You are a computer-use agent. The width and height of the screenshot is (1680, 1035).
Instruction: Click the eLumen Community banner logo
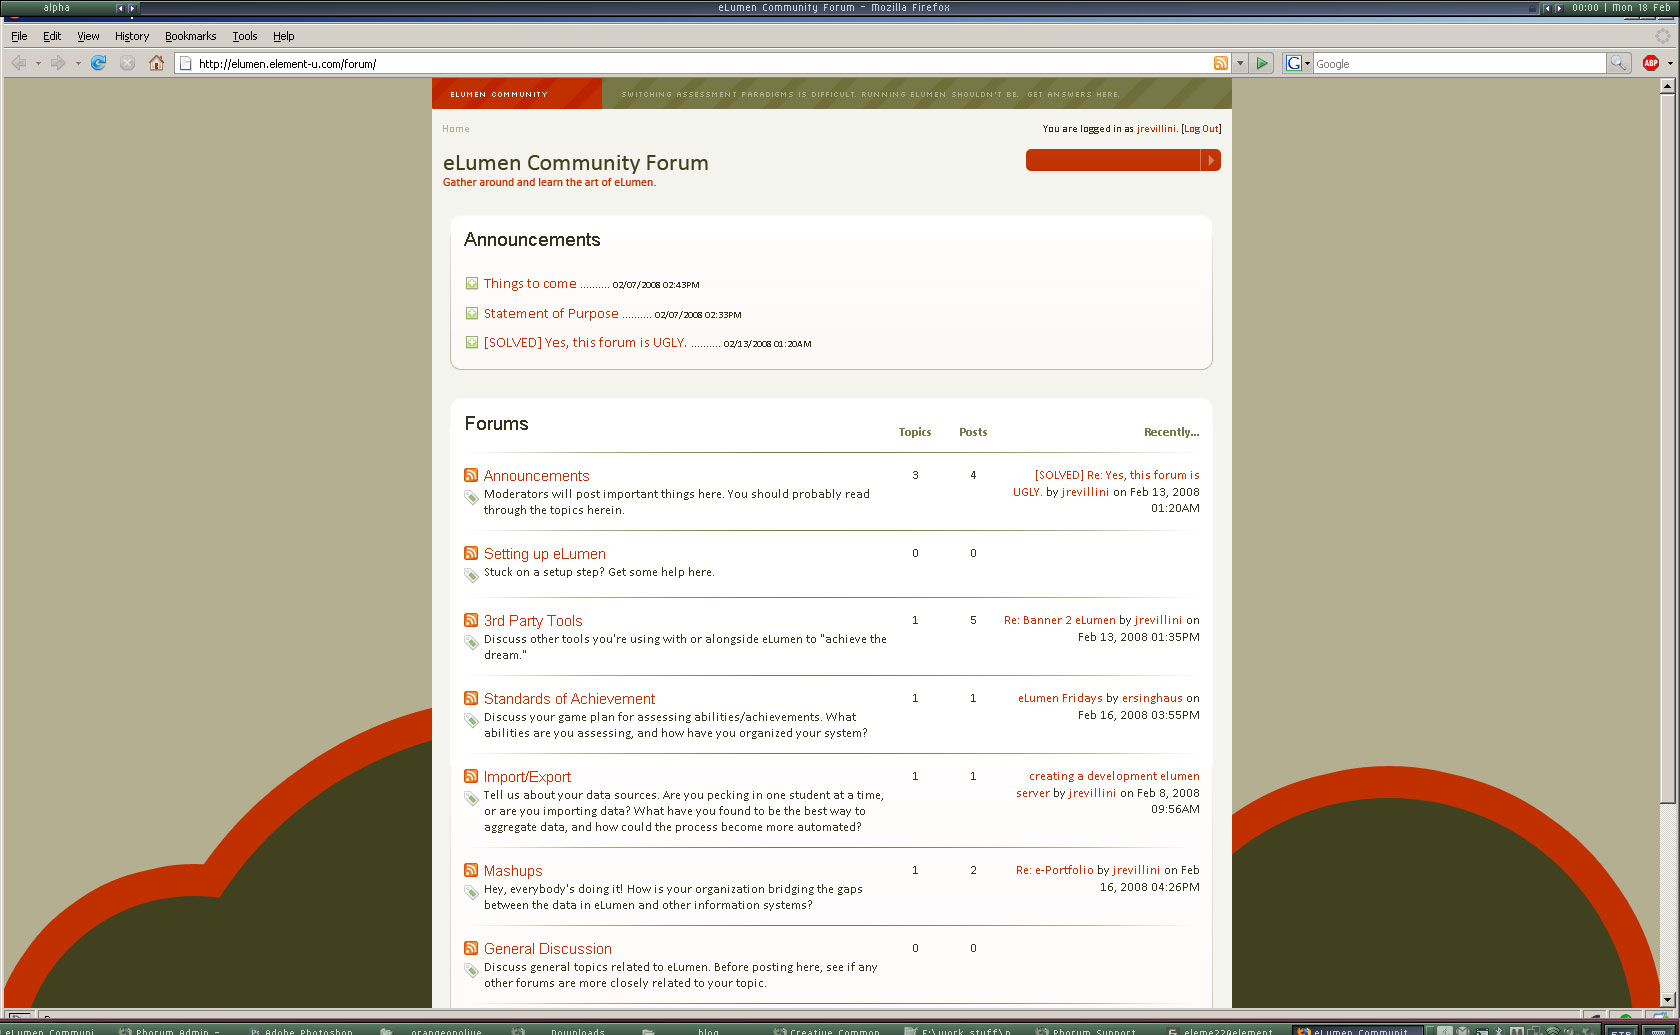[x=517, y=93]
